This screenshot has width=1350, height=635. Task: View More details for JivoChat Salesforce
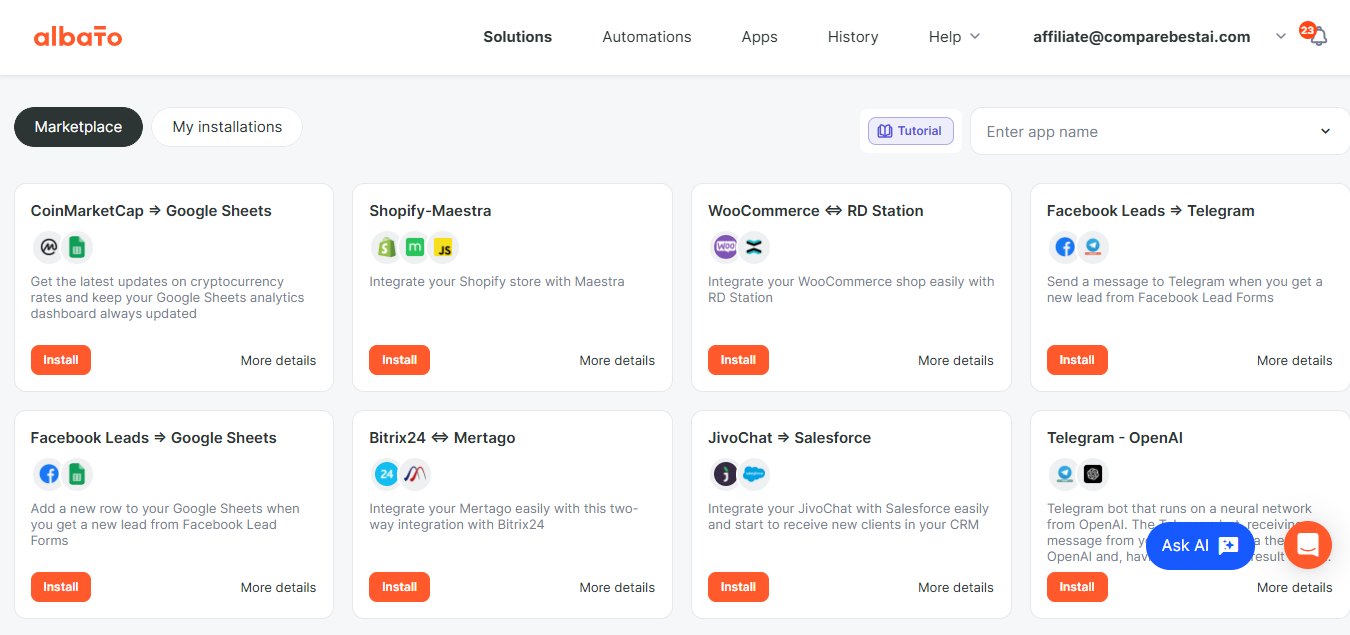956,587
